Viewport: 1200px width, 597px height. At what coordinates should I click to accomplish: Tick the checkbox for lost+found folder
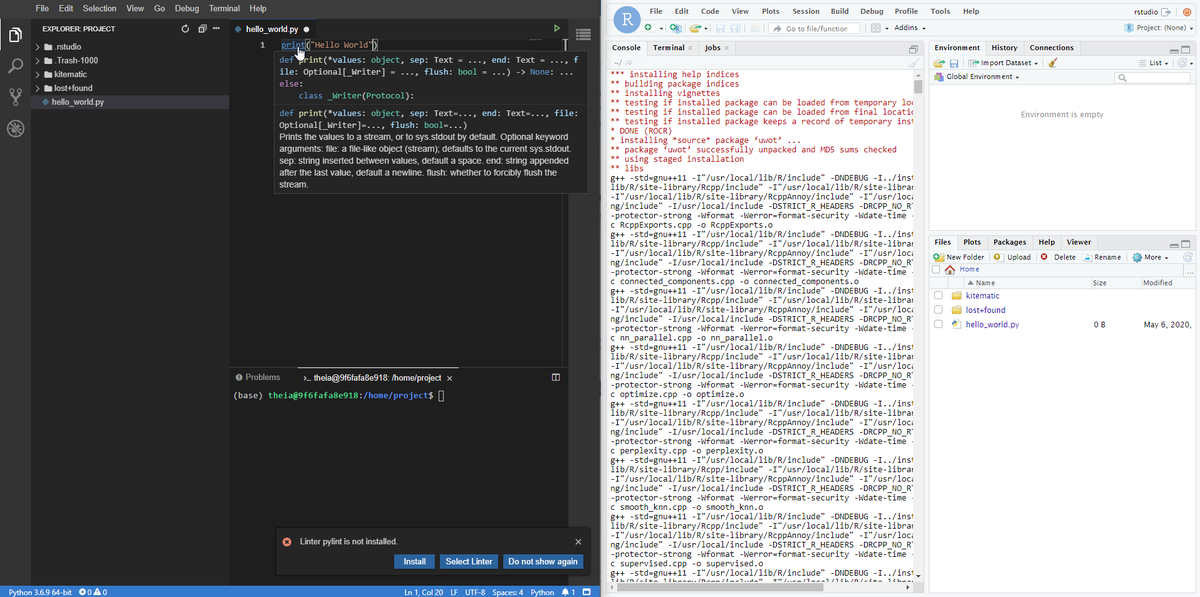pyautogui.click(x=938, y=310)
